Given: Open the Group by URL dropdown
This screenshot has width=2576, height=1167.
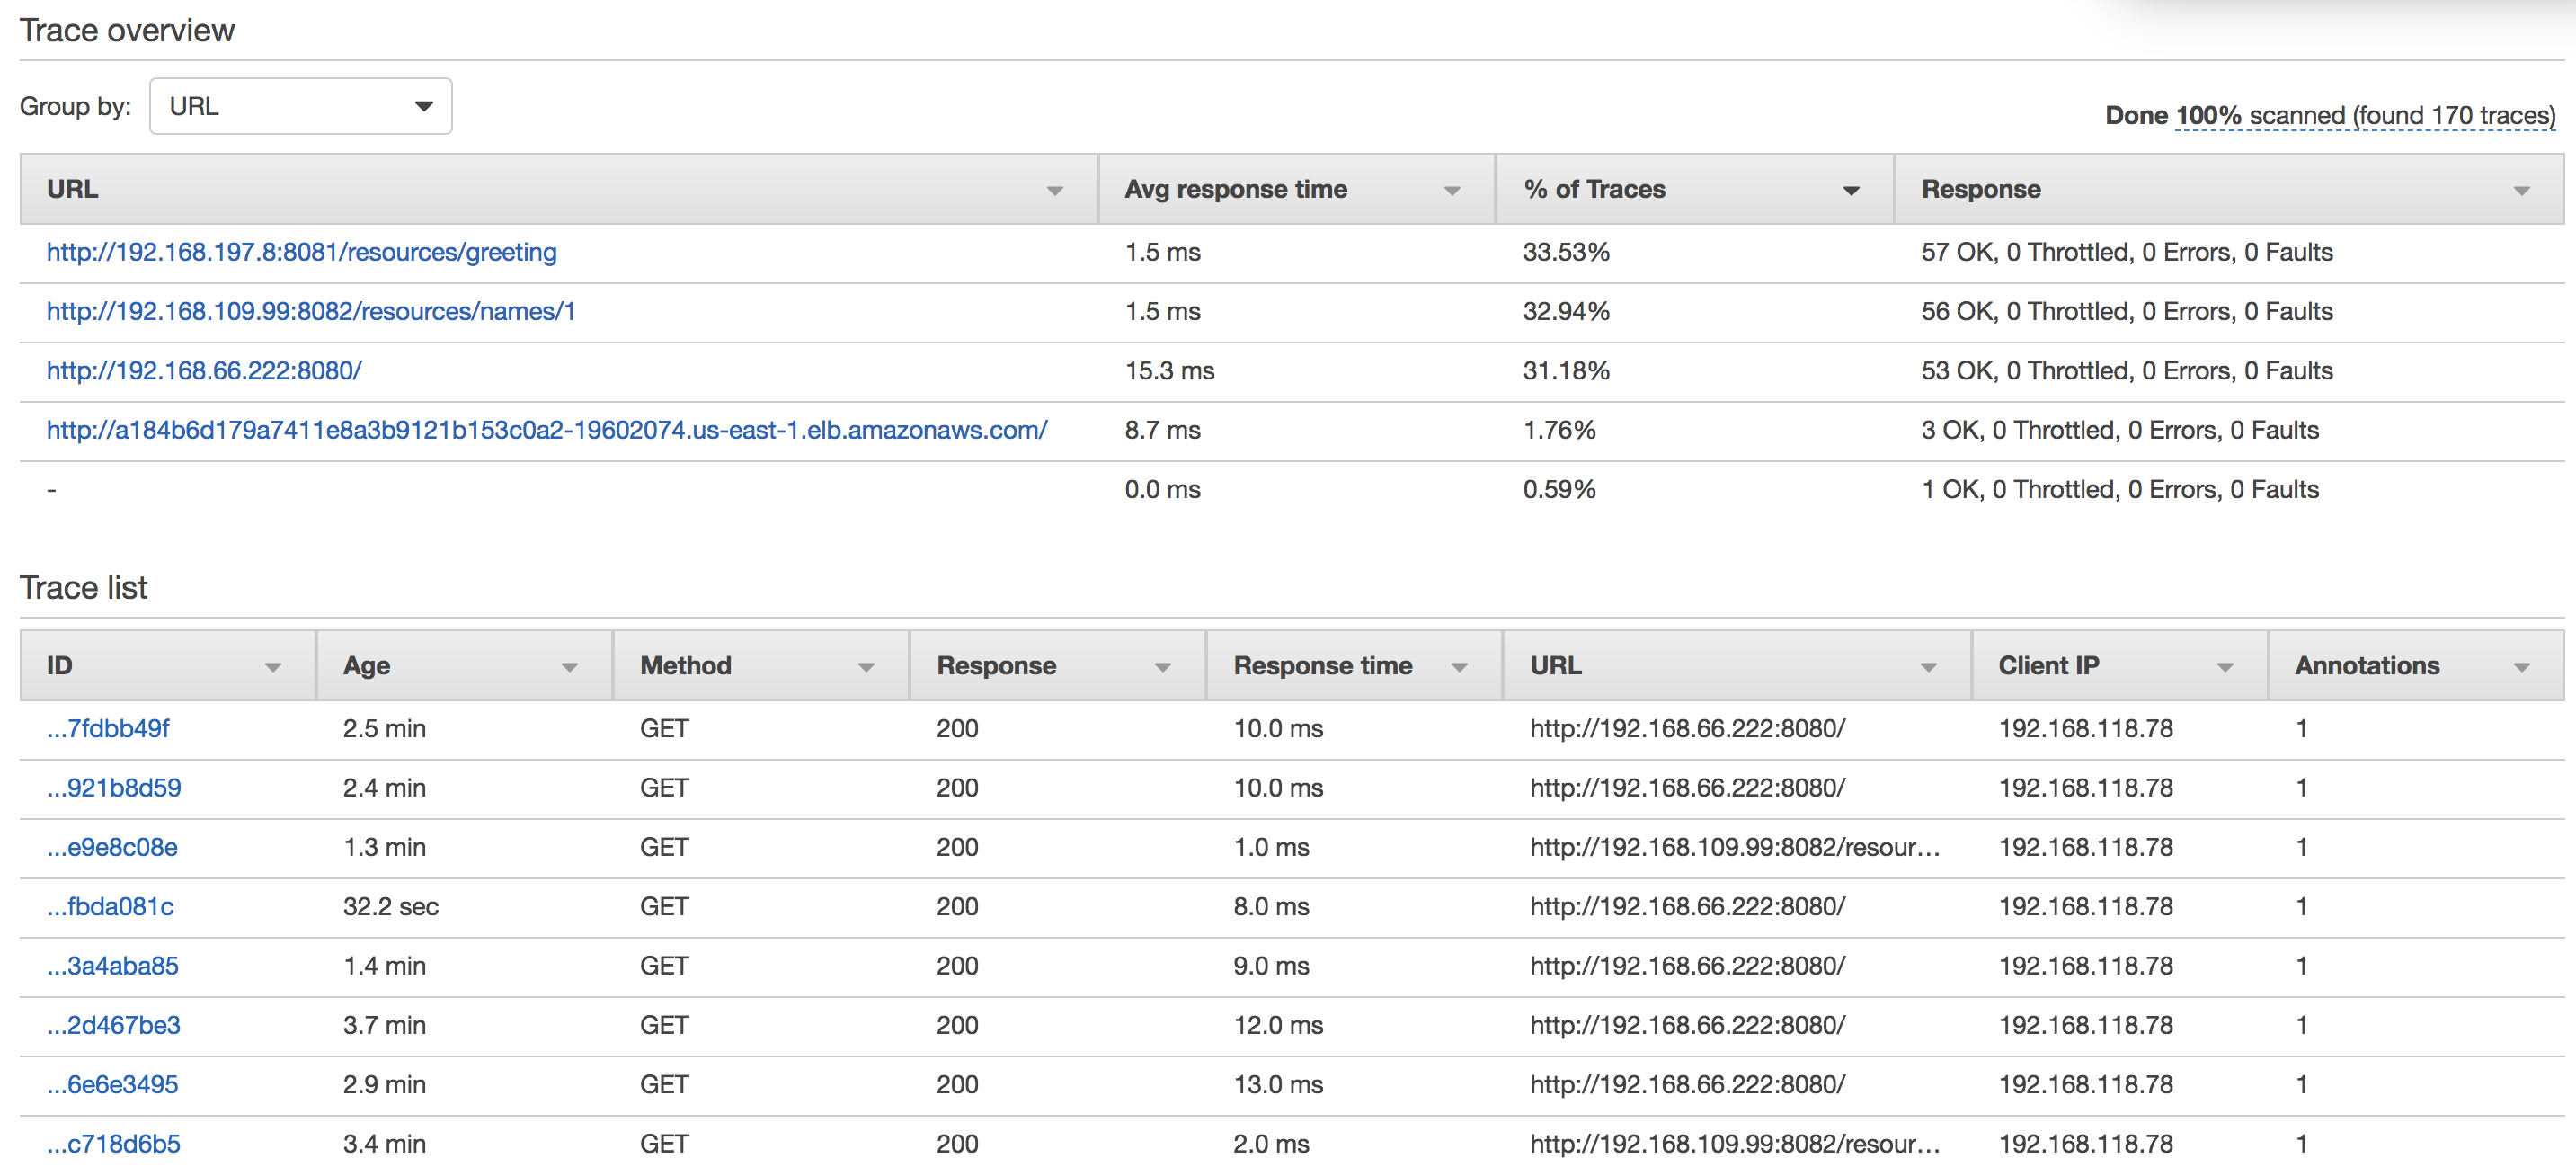Looking at the screenshot, I should [x=300, y=106].
